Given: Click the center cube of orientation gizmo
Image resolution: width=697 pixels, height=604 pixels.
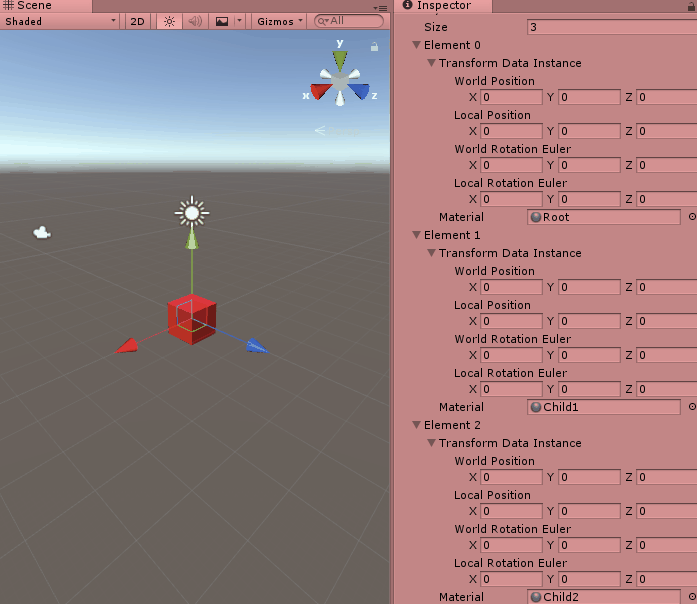Looking at the screenshot, I should tap(340, 82).
